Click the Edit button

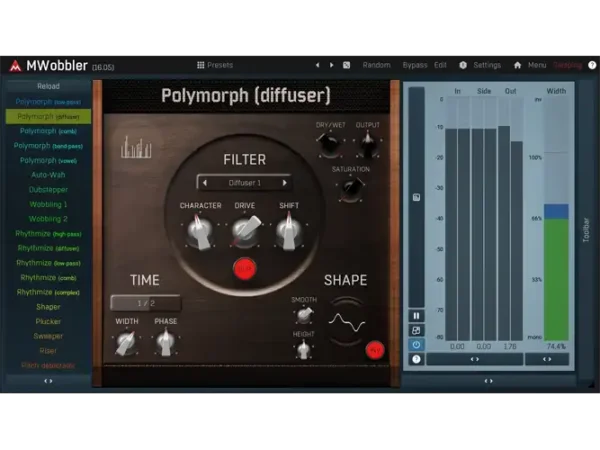(x=440, y=65)
